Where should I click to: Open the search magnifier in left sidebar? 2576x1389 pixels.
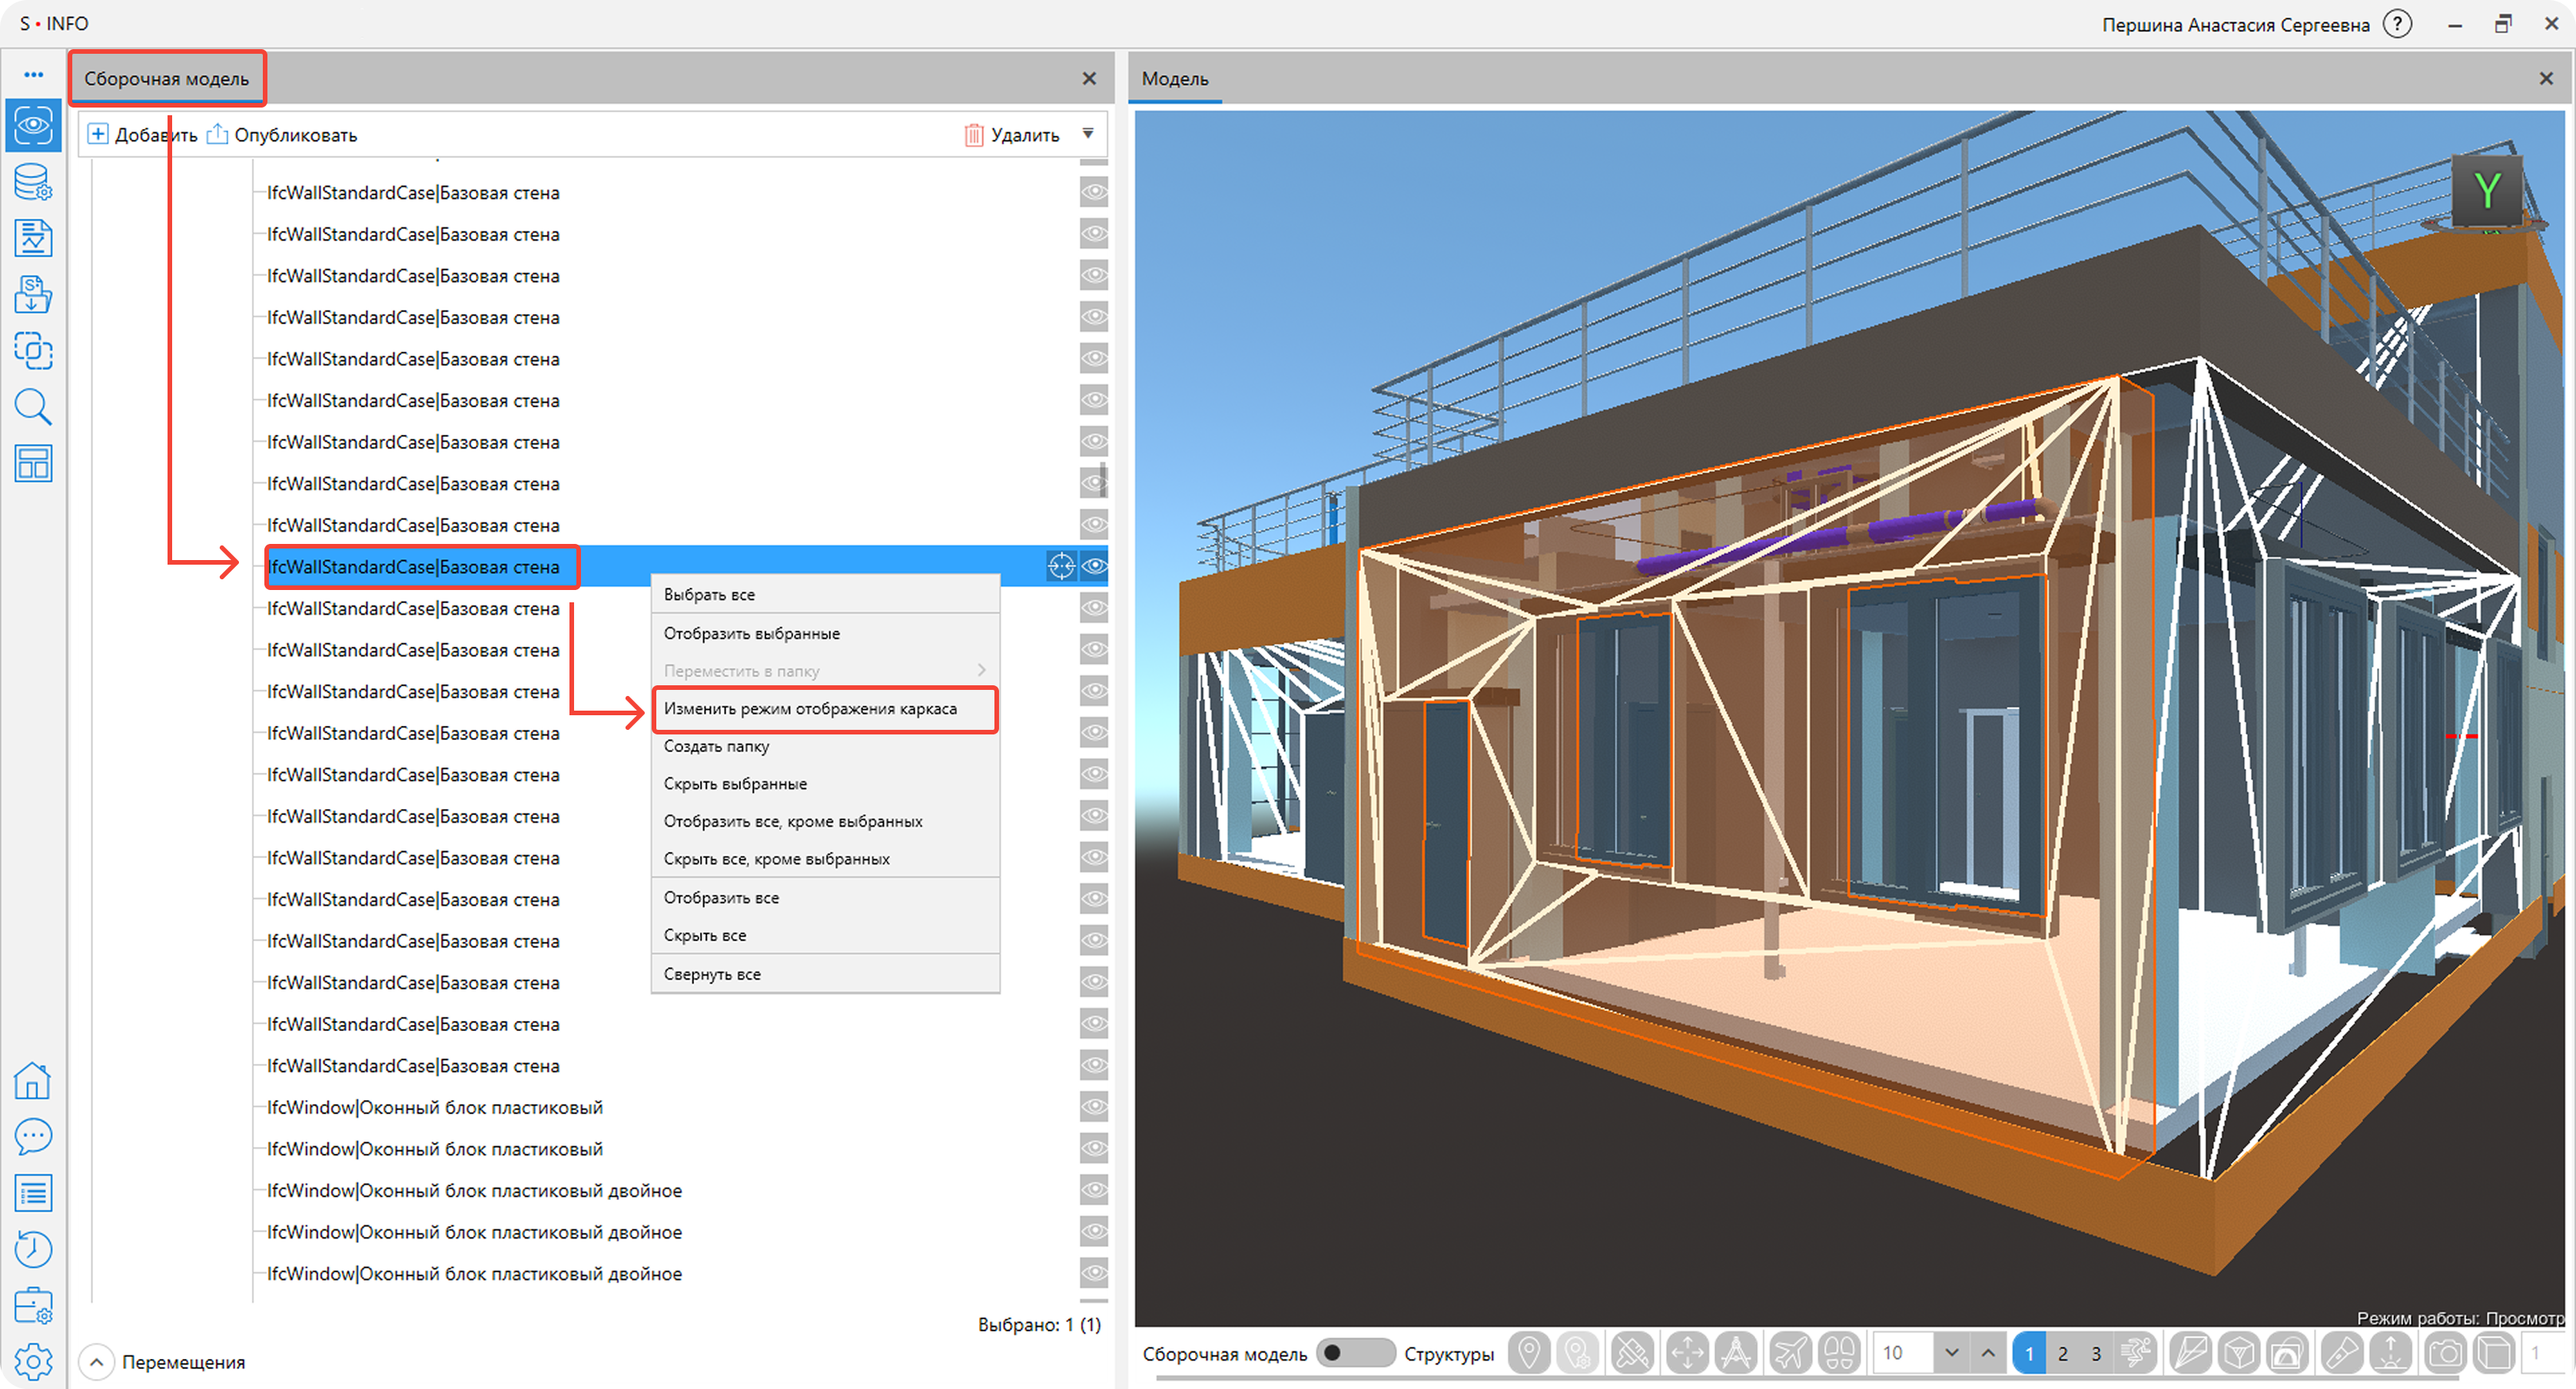[33, 407]
